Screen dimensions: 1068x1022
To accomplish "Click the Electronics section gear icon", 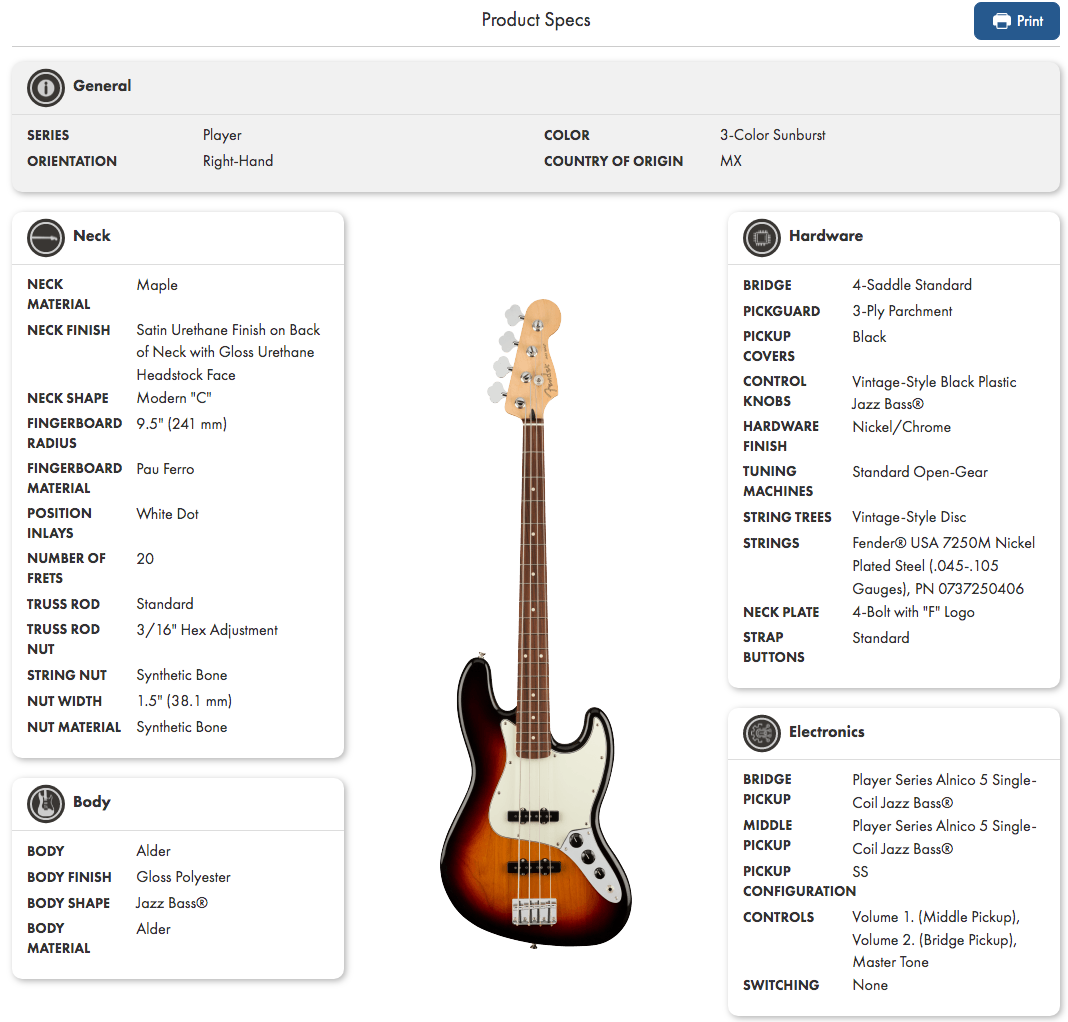I will [761, 733].
